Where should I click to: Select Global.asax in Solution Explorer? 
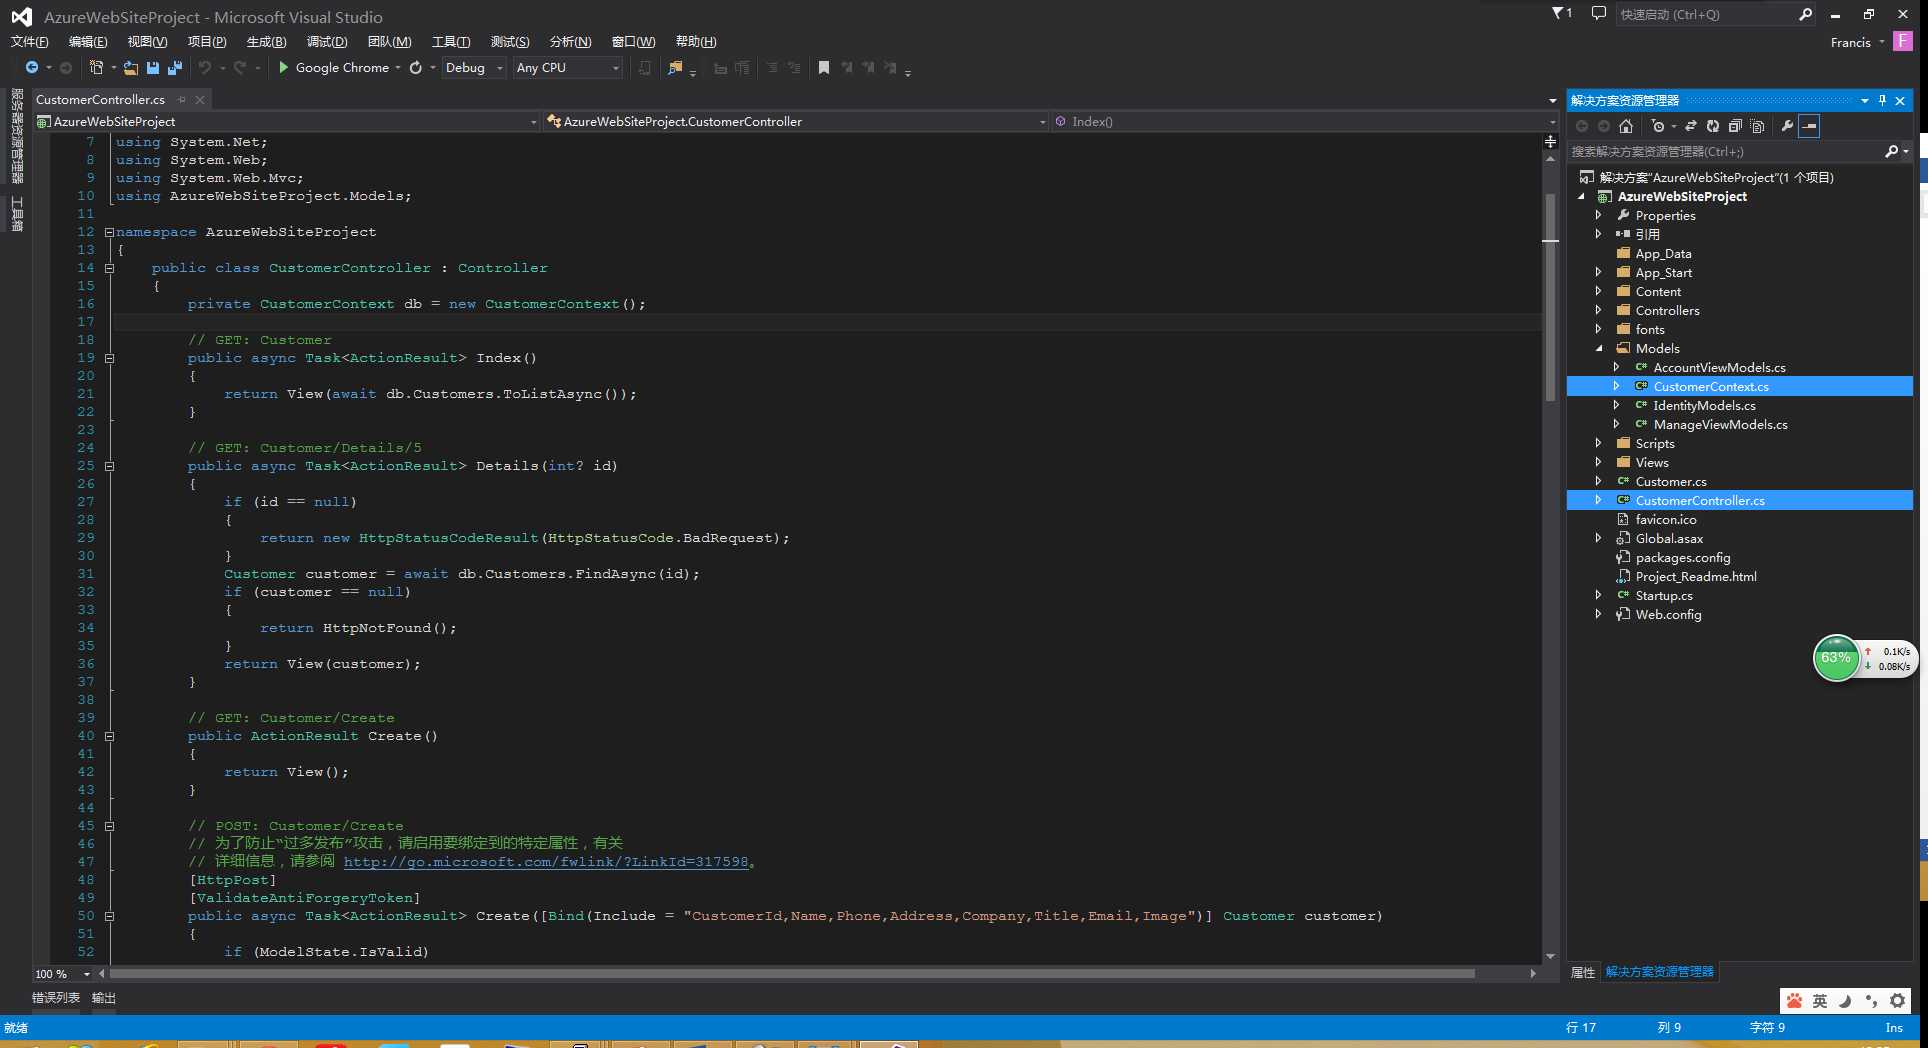point(1669,538)
